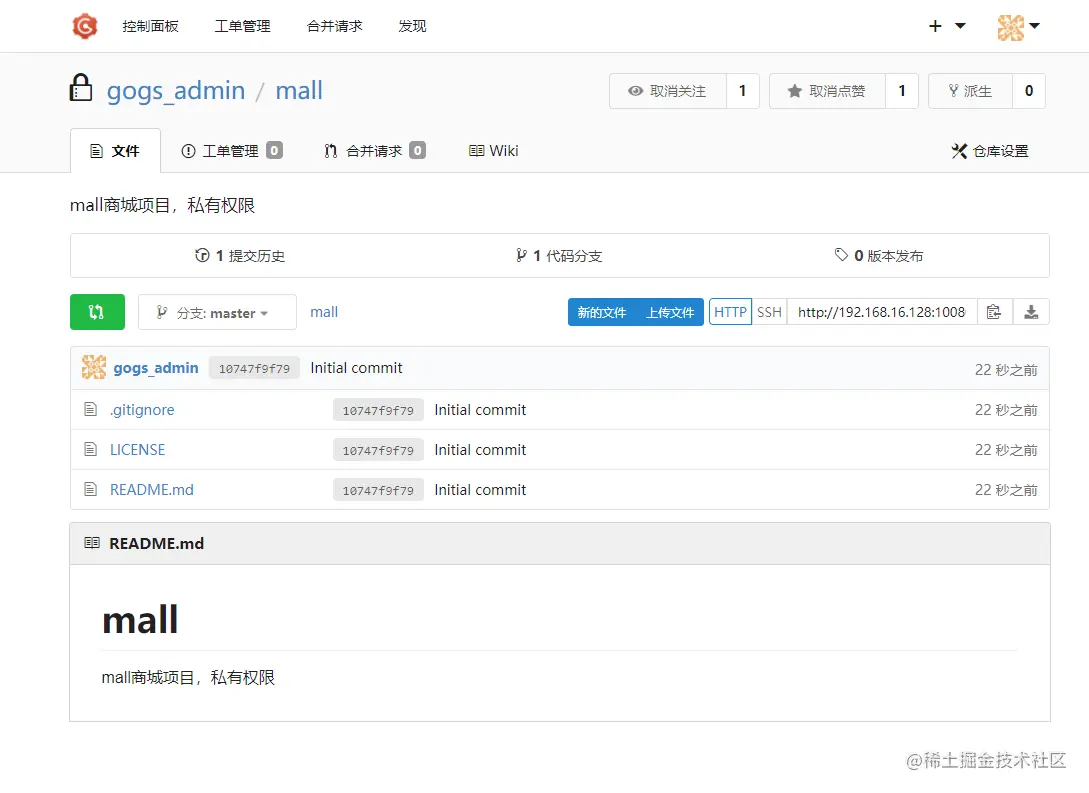Click the 合并请求 tab count badge
The height and width of the screenshot is (793, 1089).
tap(417, 151)
